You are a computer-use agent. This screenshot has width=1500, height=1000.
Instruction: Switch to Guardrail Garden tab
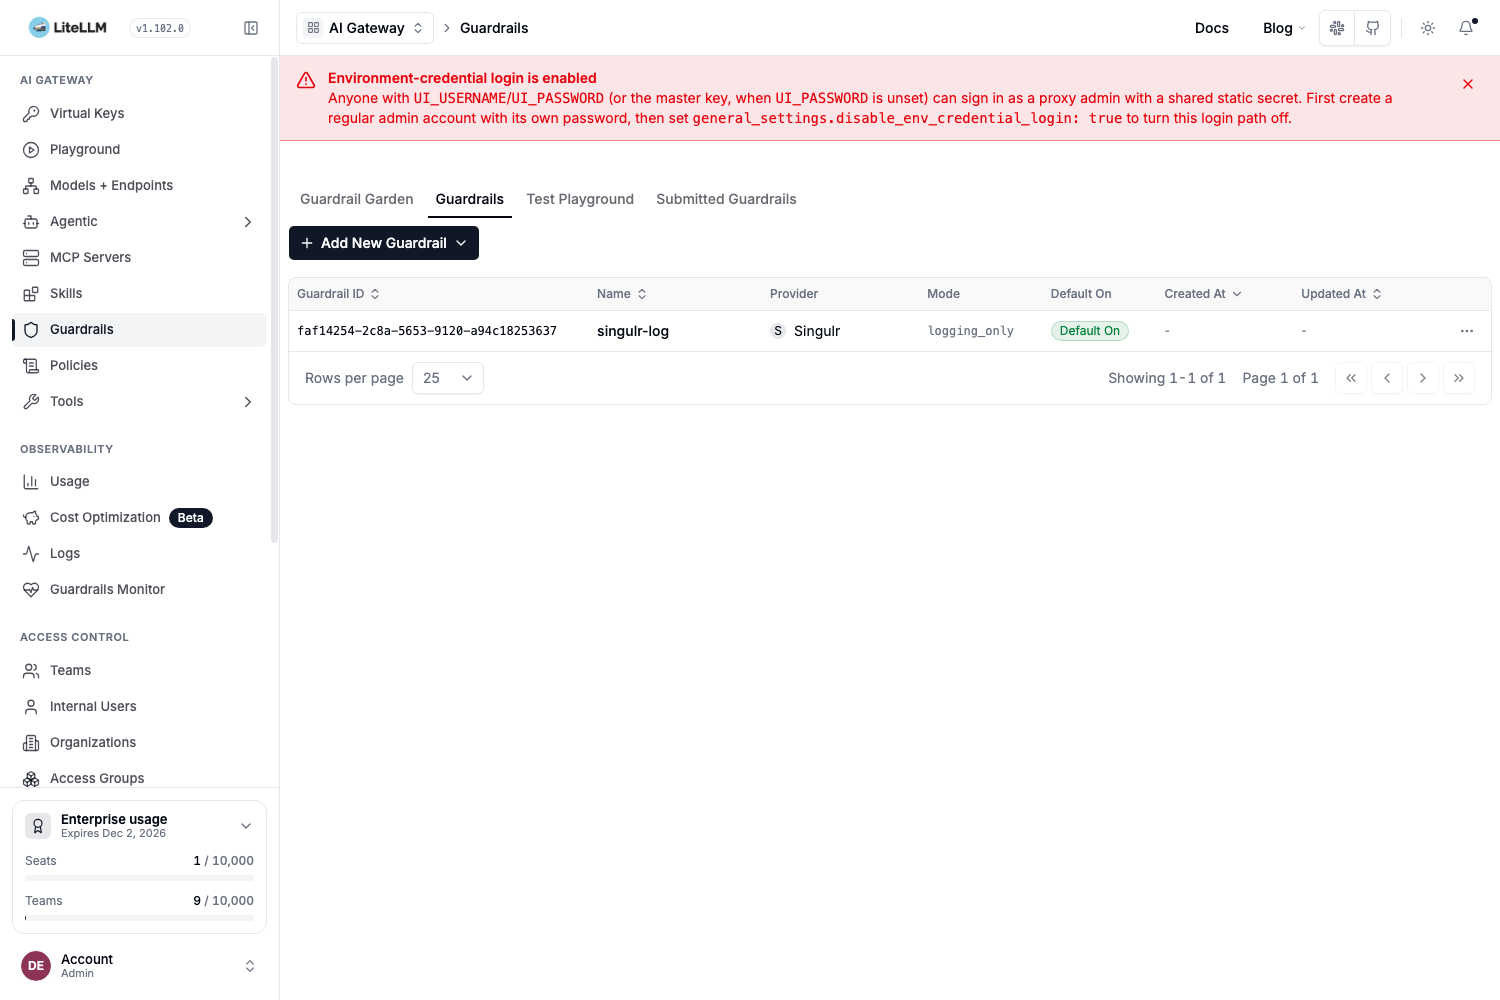click(357, 199)
